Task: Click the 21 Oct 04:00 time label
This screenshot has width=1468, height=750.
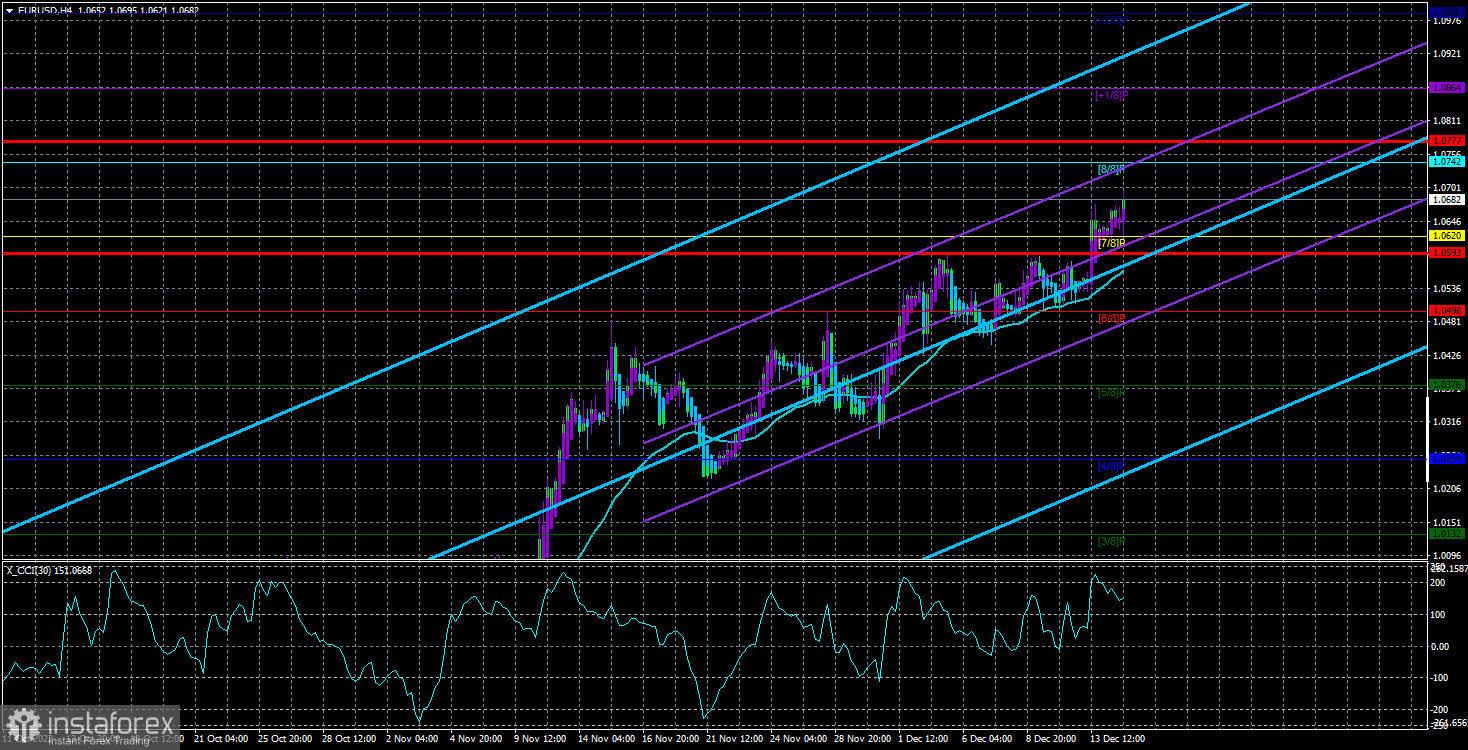Action: pos(221,739)
